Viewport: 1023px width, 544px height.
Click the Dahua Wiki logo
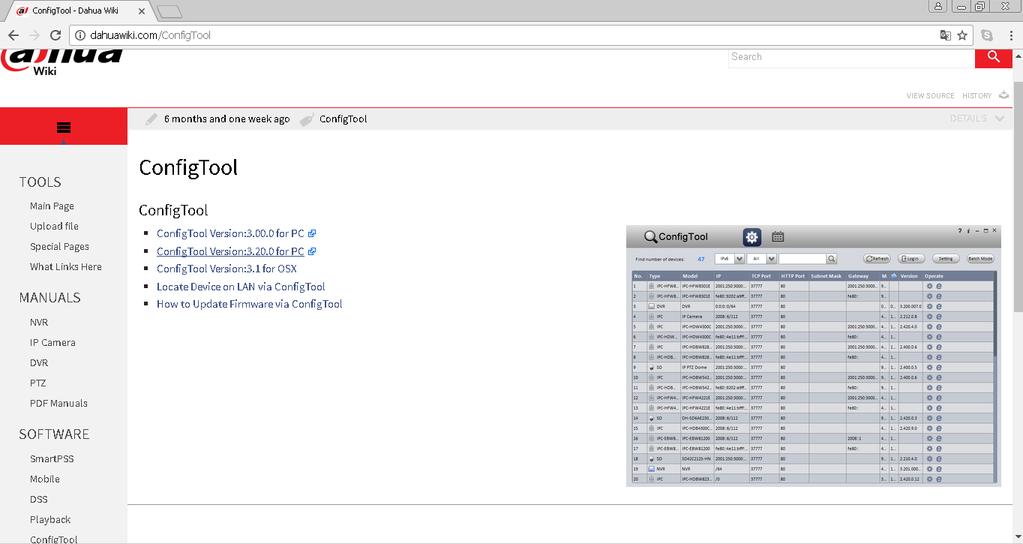point(61,62)
